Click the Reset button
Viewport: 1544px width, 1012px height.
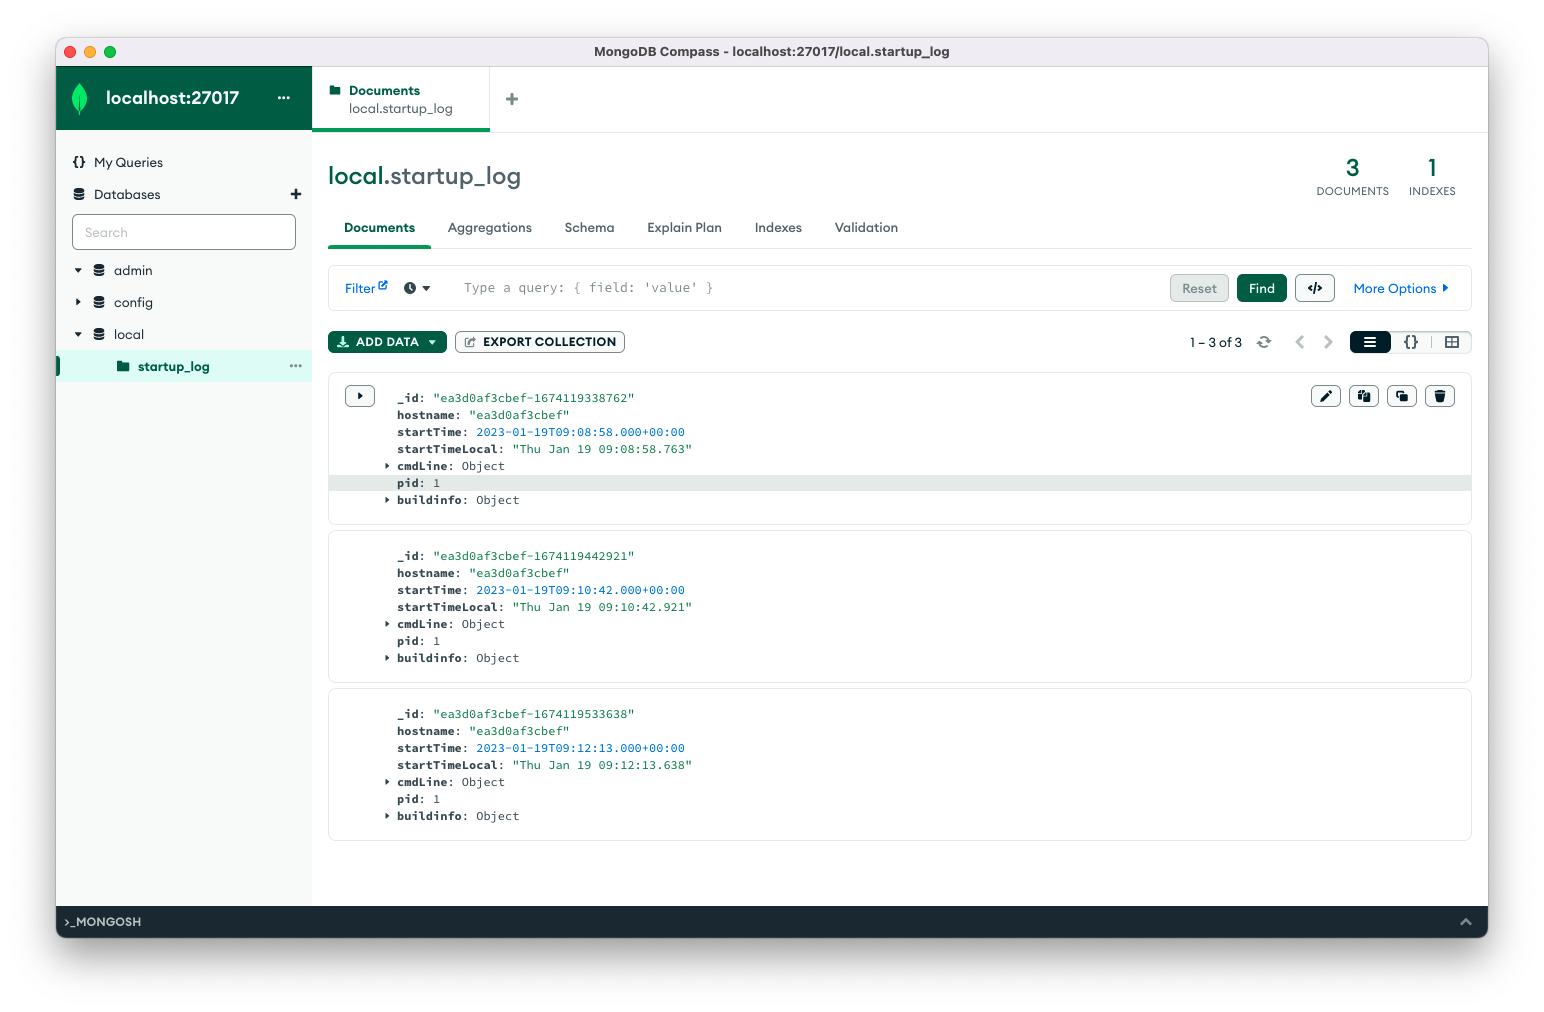1199,288
